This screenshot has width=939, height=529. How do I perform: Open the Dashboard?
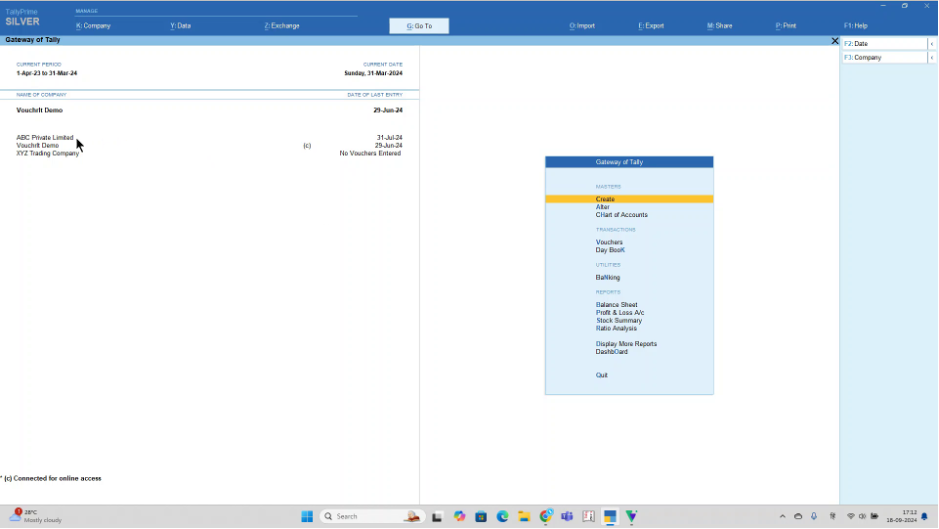tap(611, 352)
